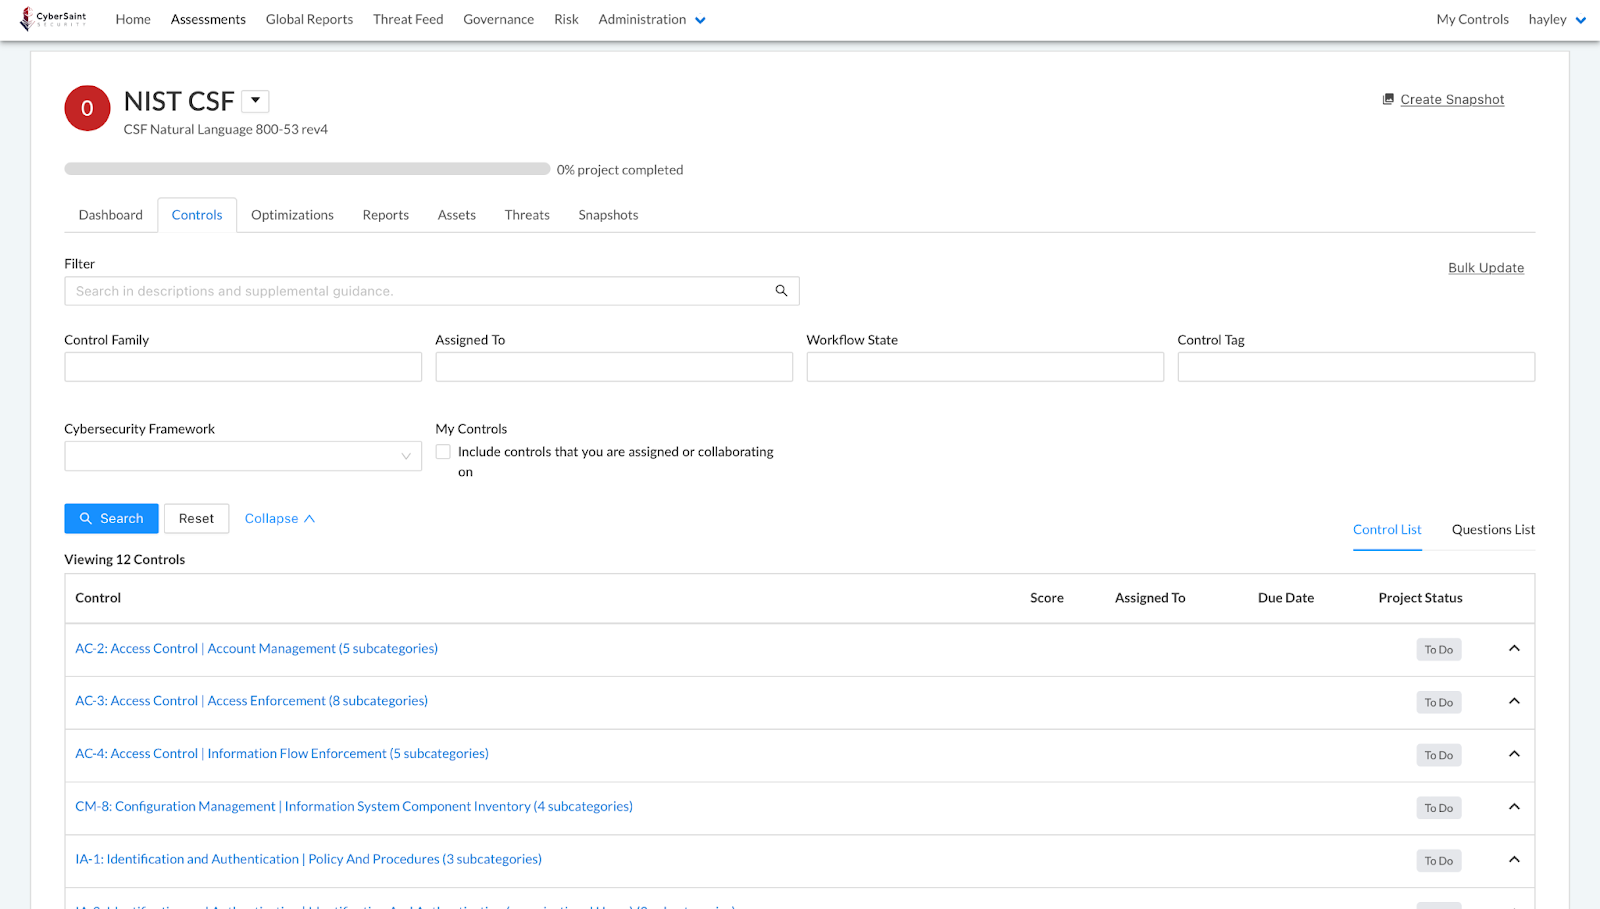Click the red score circle showing 0
The height and width of the screenshot is (909, 1600).
(87, 108)
